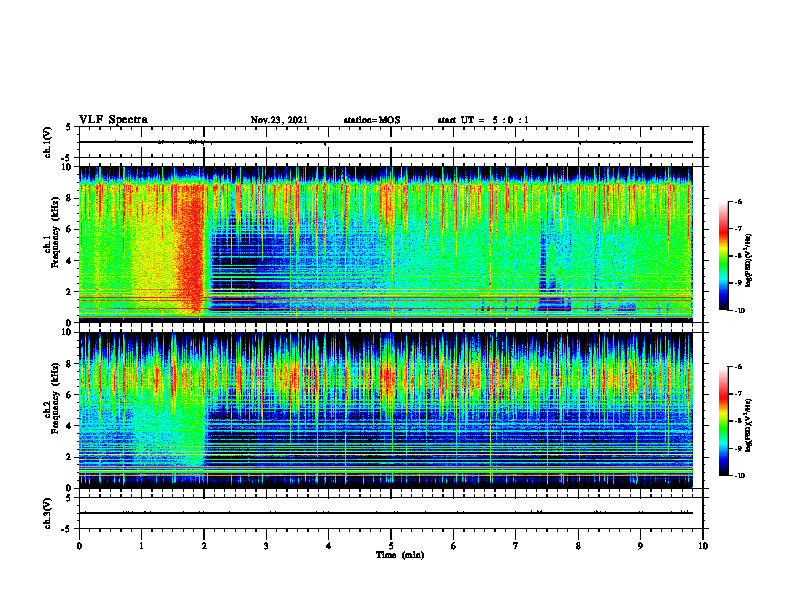Click time axis tick label "4"
Viewport: 792px width, 612px height.
[328, 546]
